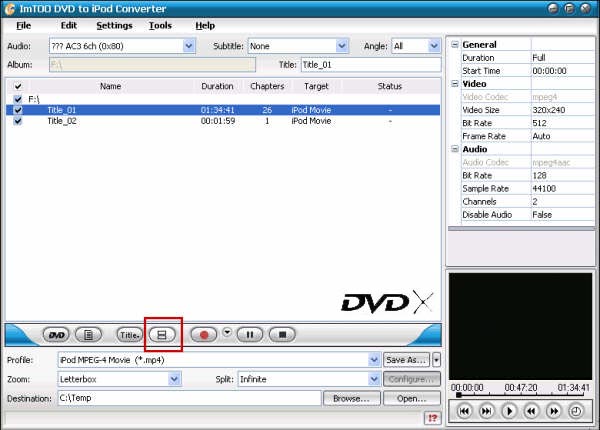Screen dimensions: 600x430
Task: Click the Destination path field
Action: (x=189, y=398)
